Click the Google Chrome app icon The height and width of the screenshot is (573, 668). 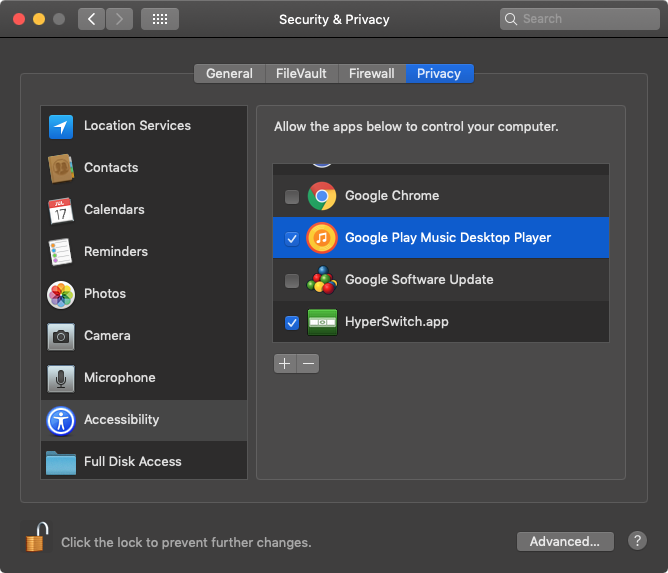[322, 196]
